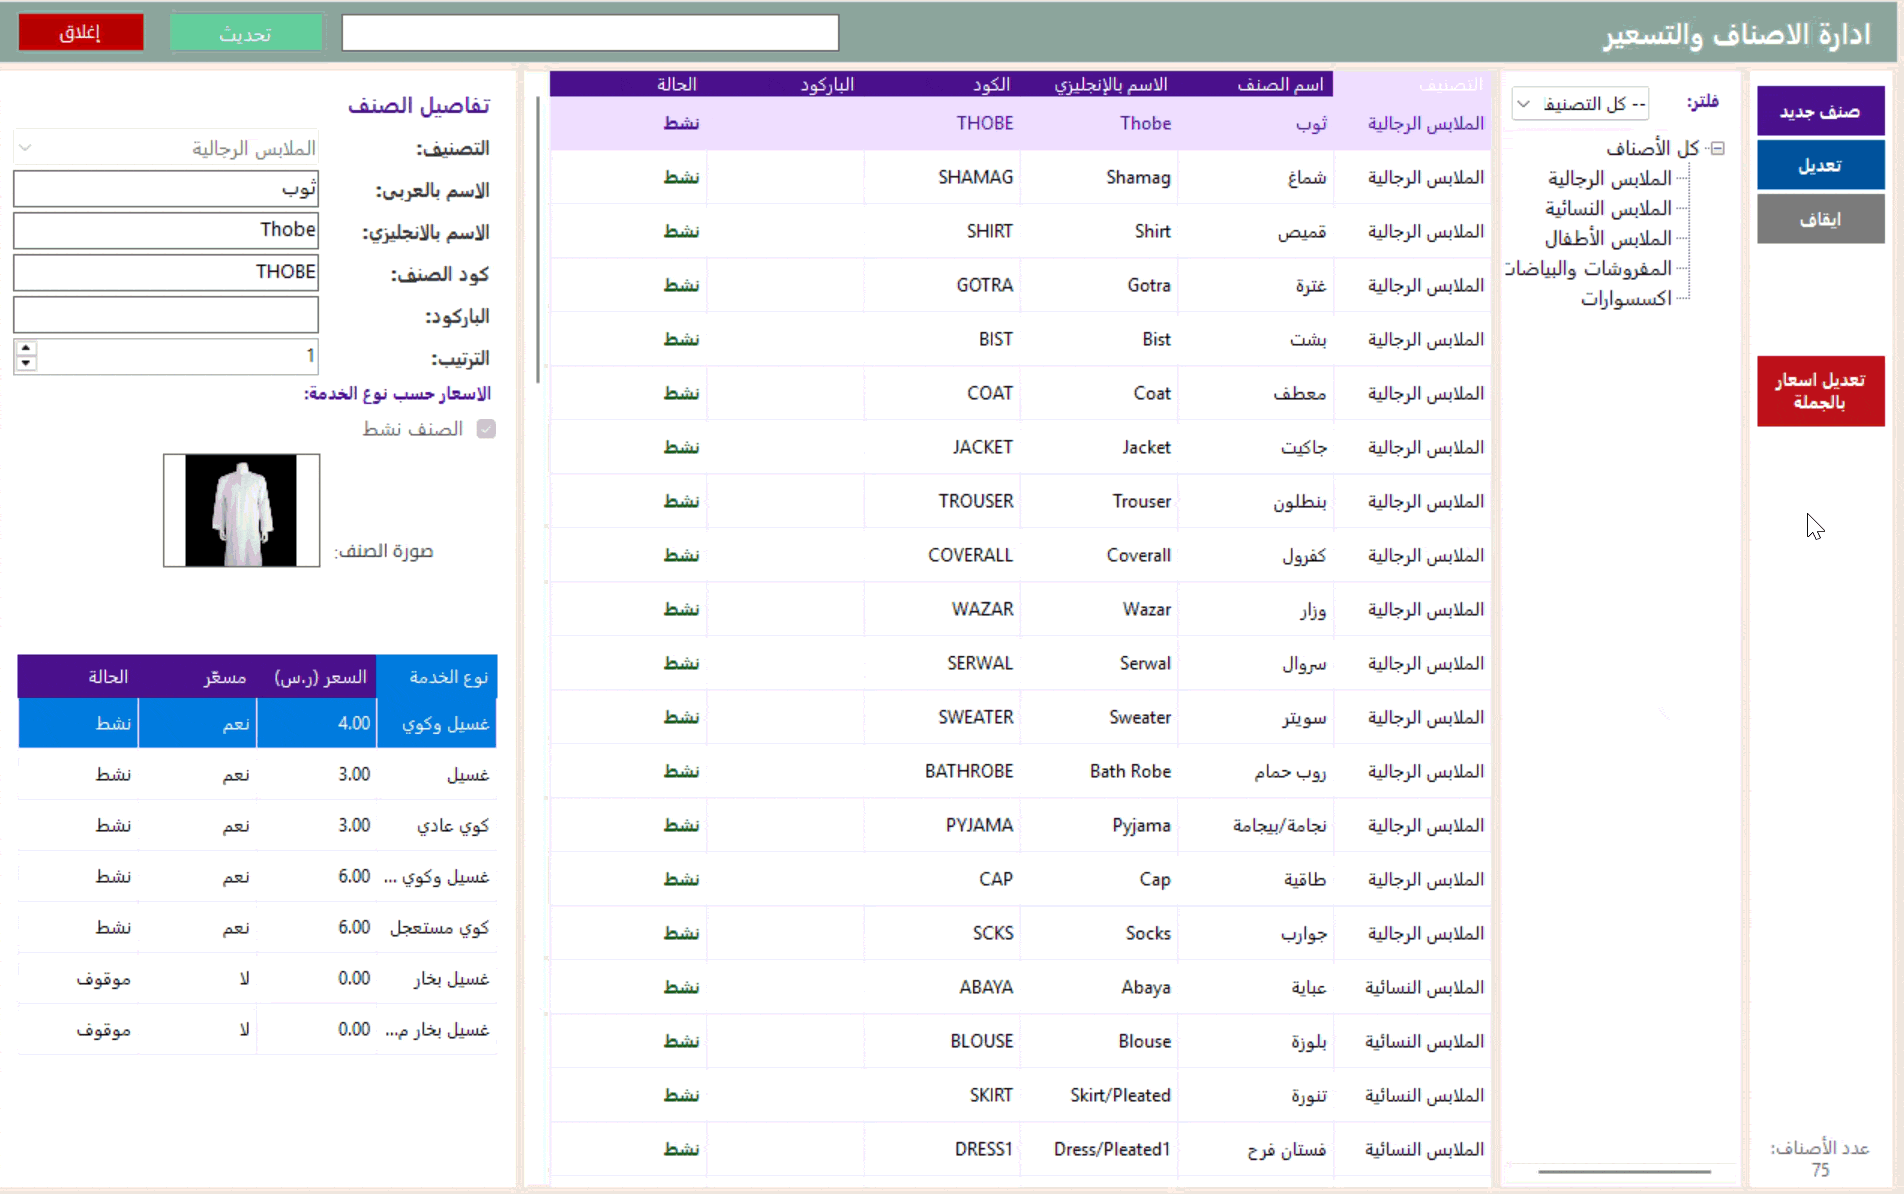The image size is (1904, 1194).
Task: Click the empty الباركود barcode field
Action: coord(166,314)
